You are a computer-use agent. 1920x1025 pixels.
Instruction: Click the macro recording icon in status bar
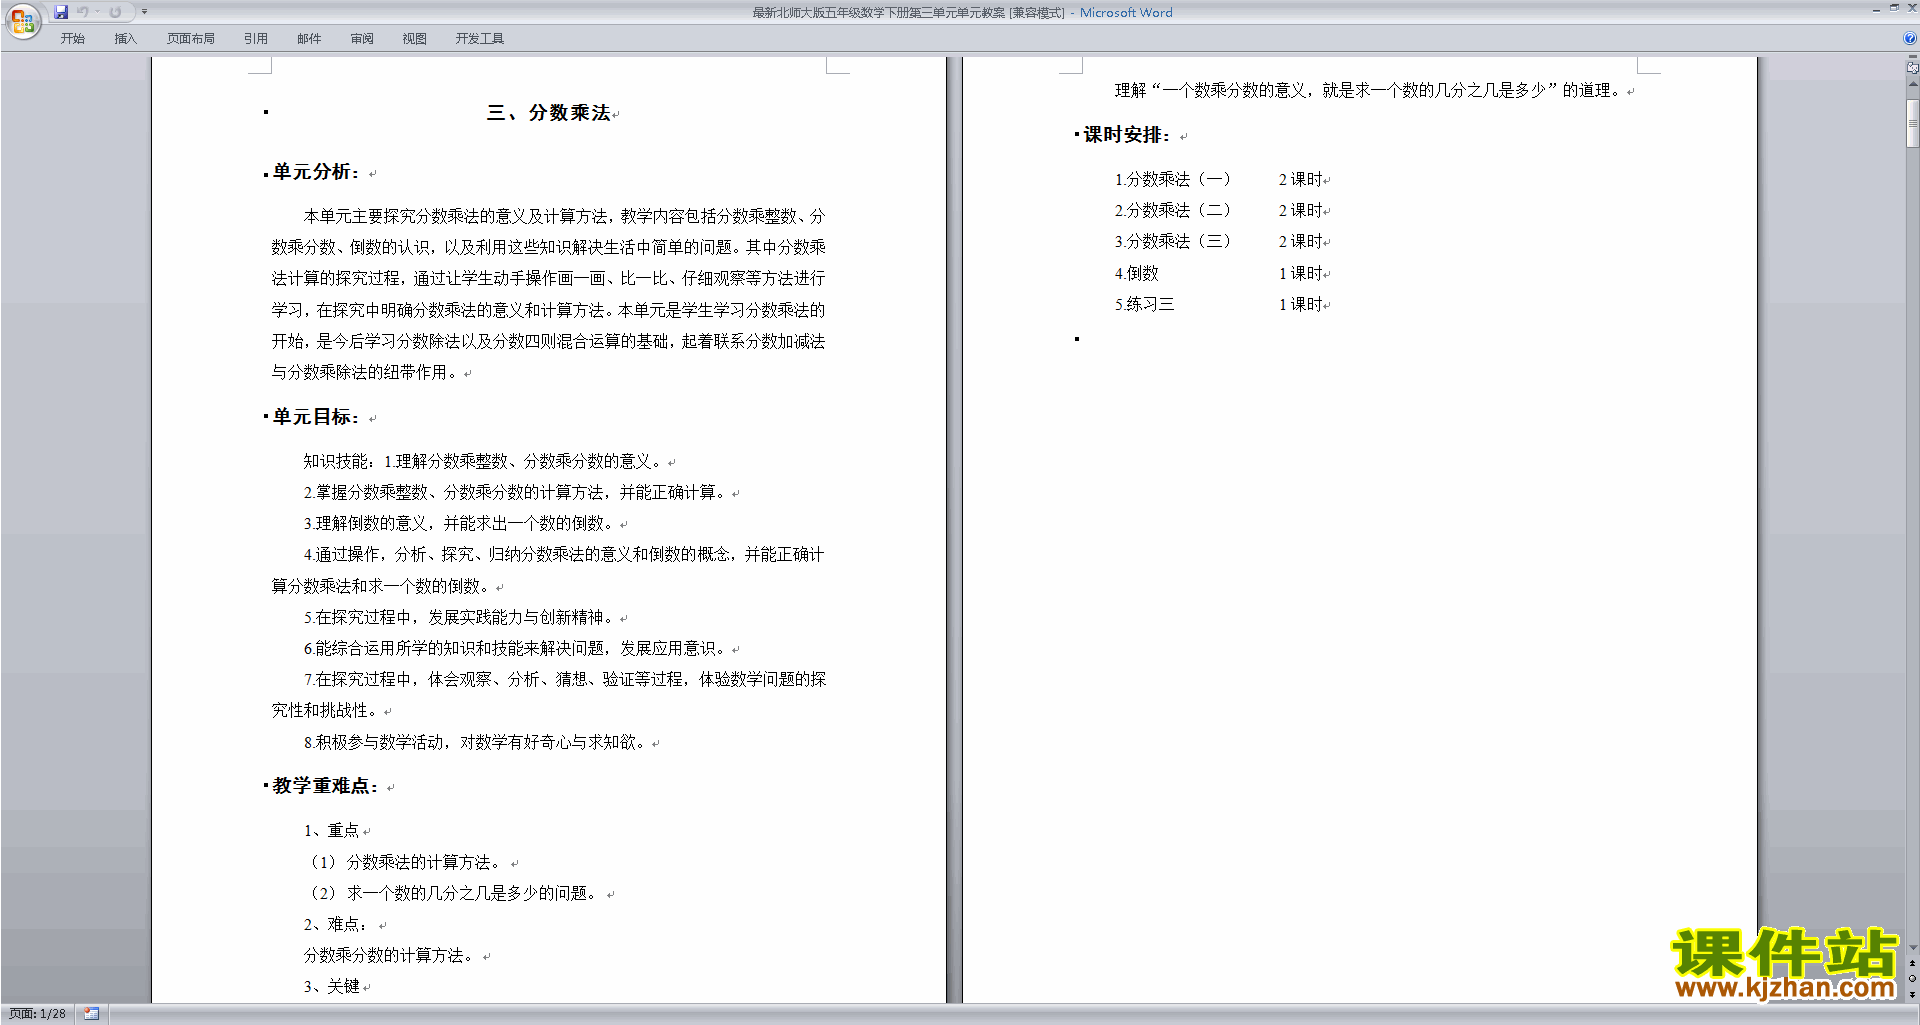tap(92, 1014)
